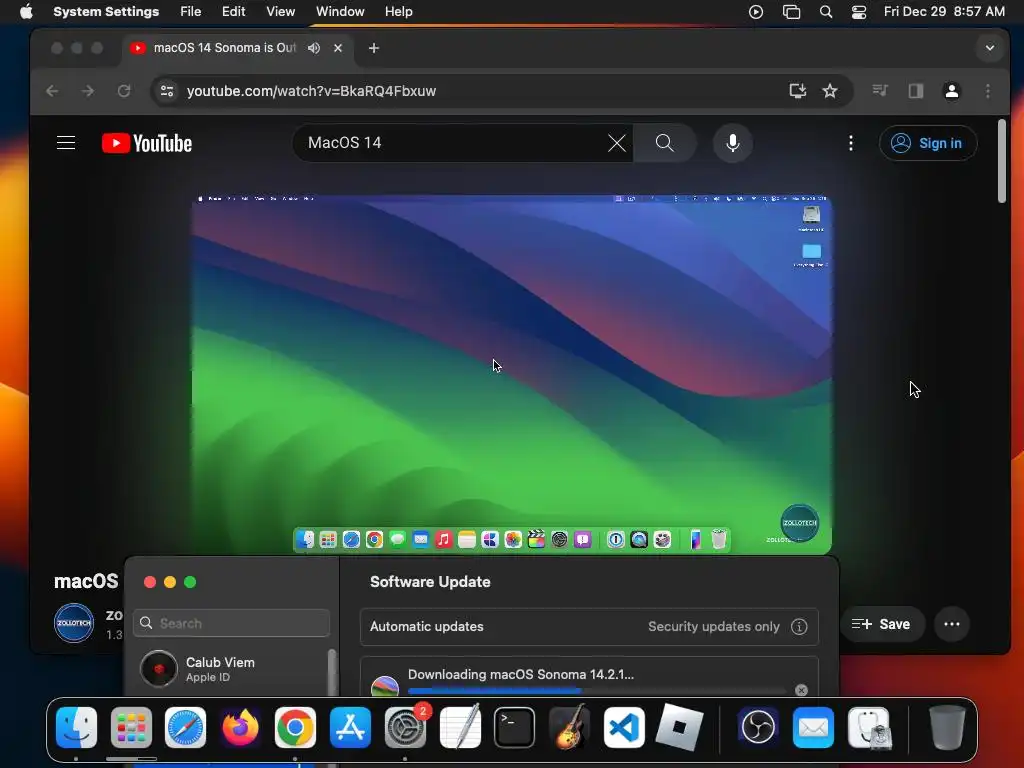Viewport: 1024px width, 768px height.
Task: Open the media control icon in Chrome toolbar
Action: 880,91
